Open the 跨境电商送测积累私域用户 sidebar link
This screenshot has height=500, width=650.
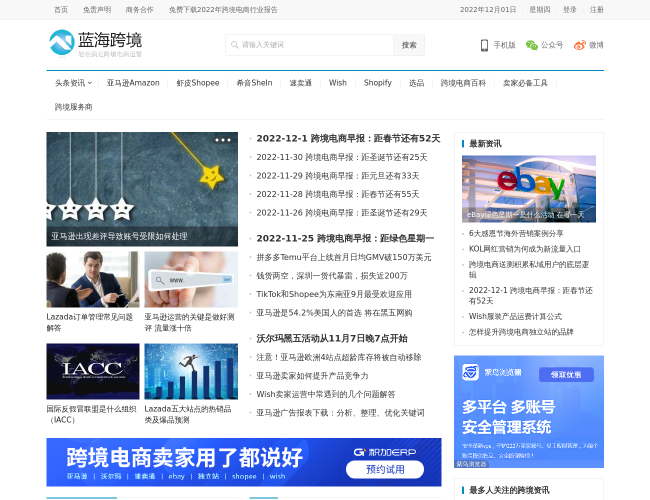[529, 269]
